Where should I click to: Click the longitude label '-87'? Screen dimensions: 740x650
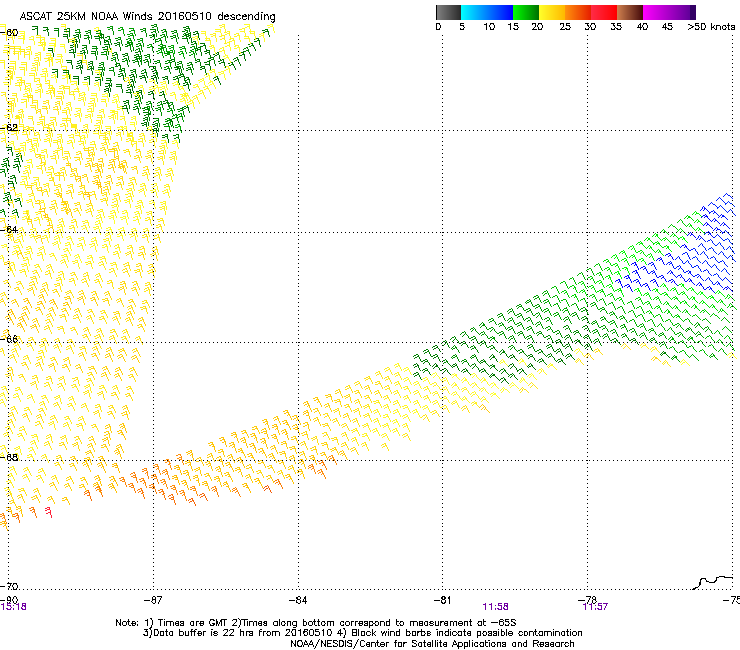pos(153,600)
